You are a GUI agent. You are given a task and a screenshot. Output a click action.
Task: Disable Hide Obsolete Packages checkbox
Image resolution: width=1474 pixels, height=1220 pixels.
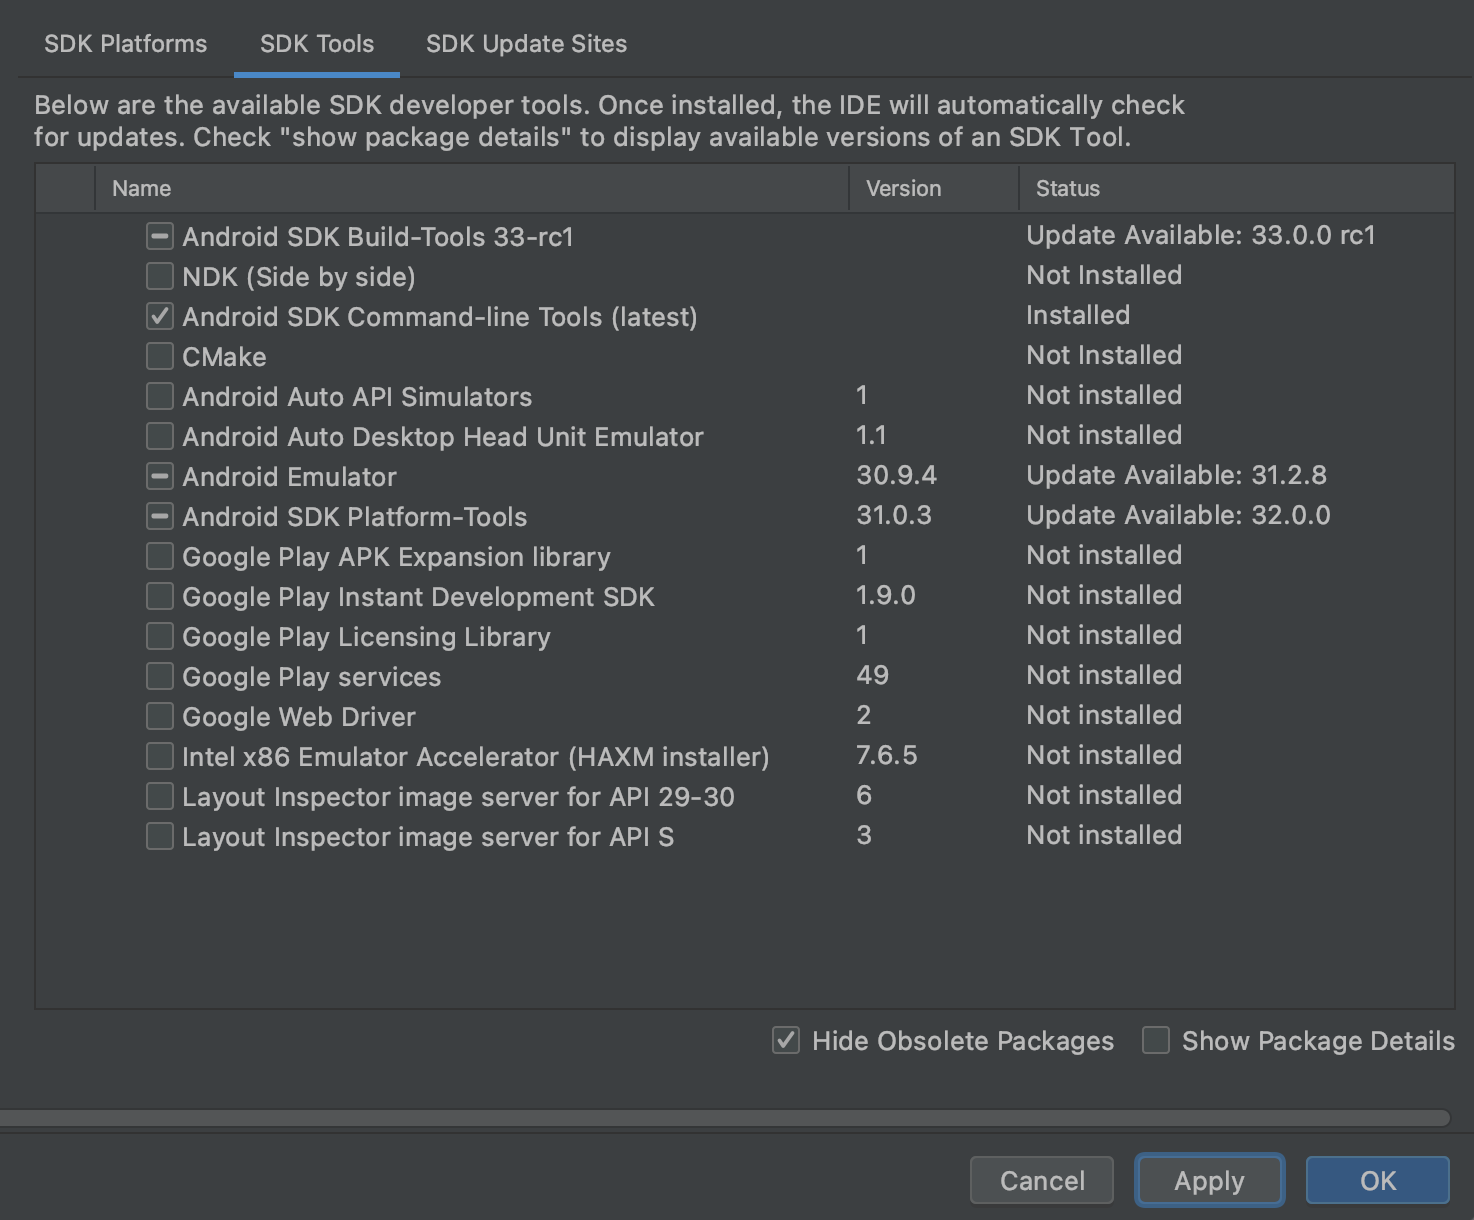tap(786, 1041)
